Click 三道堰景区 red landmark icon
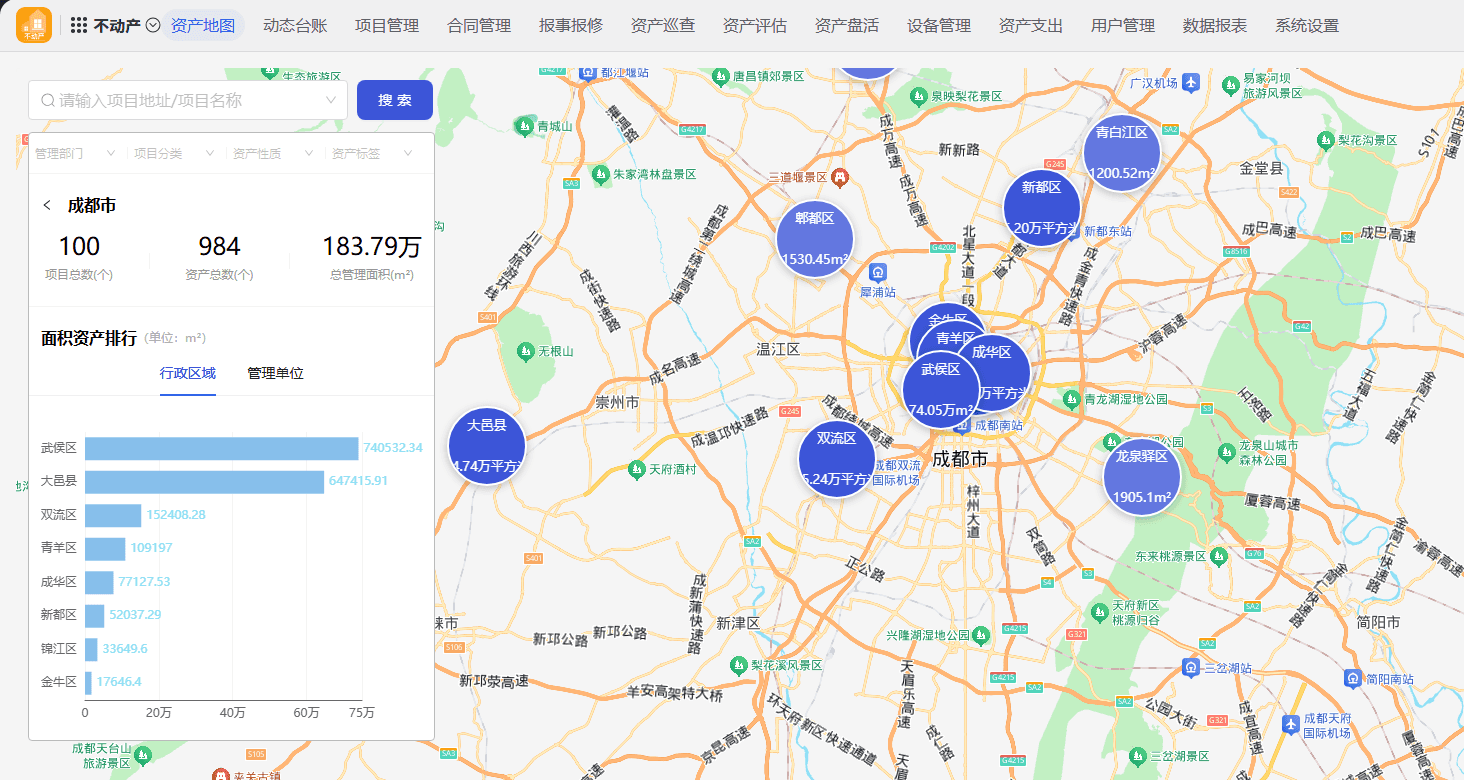This screenshot has width=1464, height=780. [x=841, y=177]
